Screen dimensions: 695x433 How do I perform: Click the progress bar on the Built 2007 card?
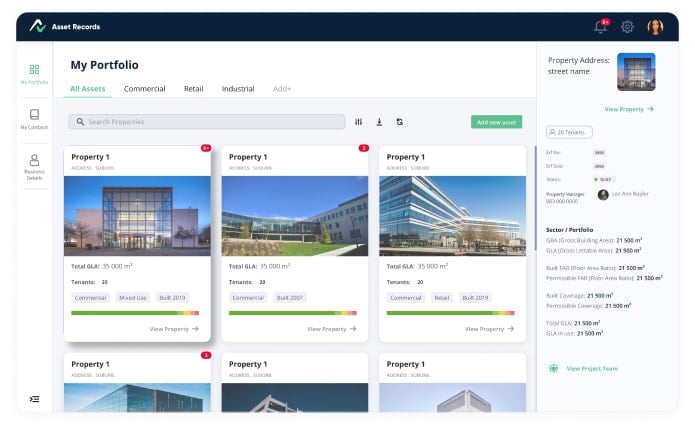[293, 313]
